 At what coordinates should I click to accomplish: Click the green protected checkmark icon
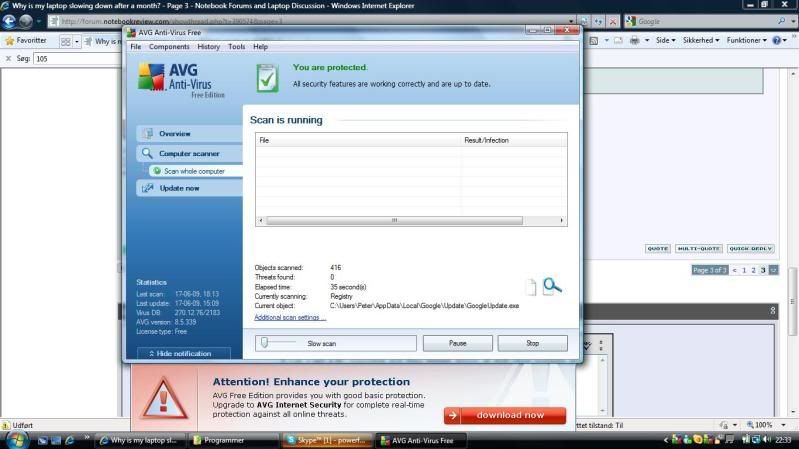point(267,78)
